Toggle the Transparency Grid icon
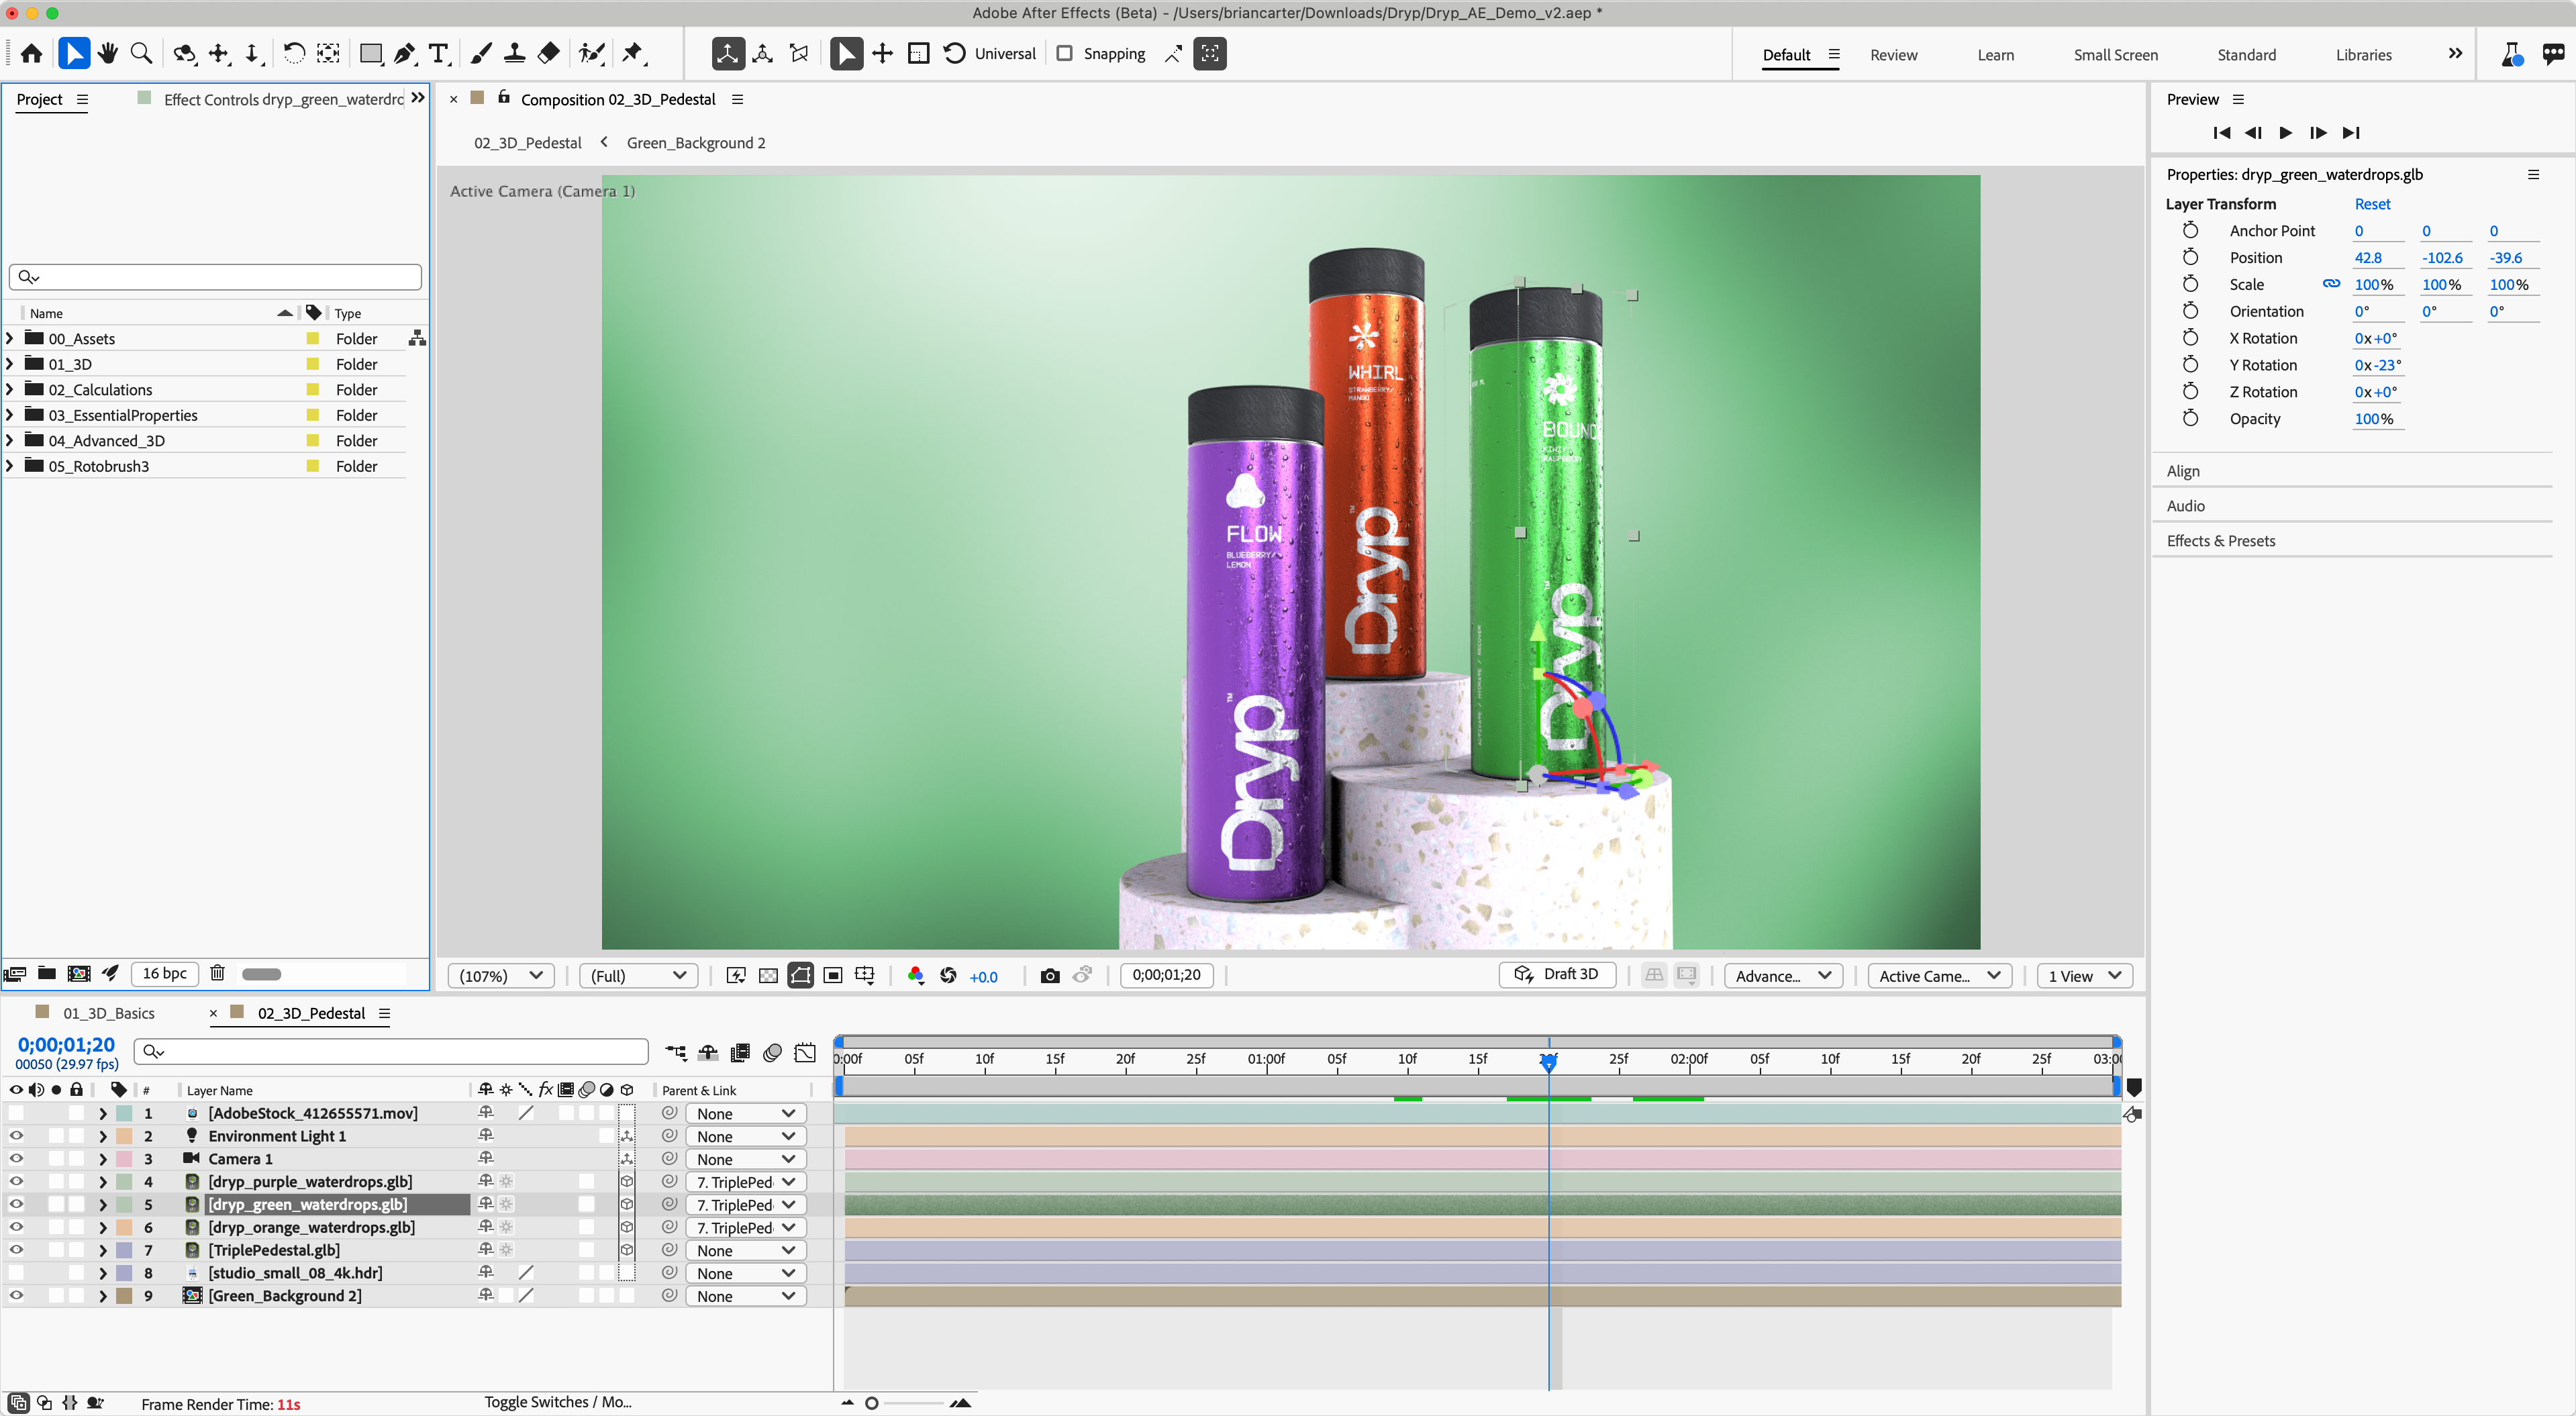The image size is (2576, 1416). coord(768,976)
